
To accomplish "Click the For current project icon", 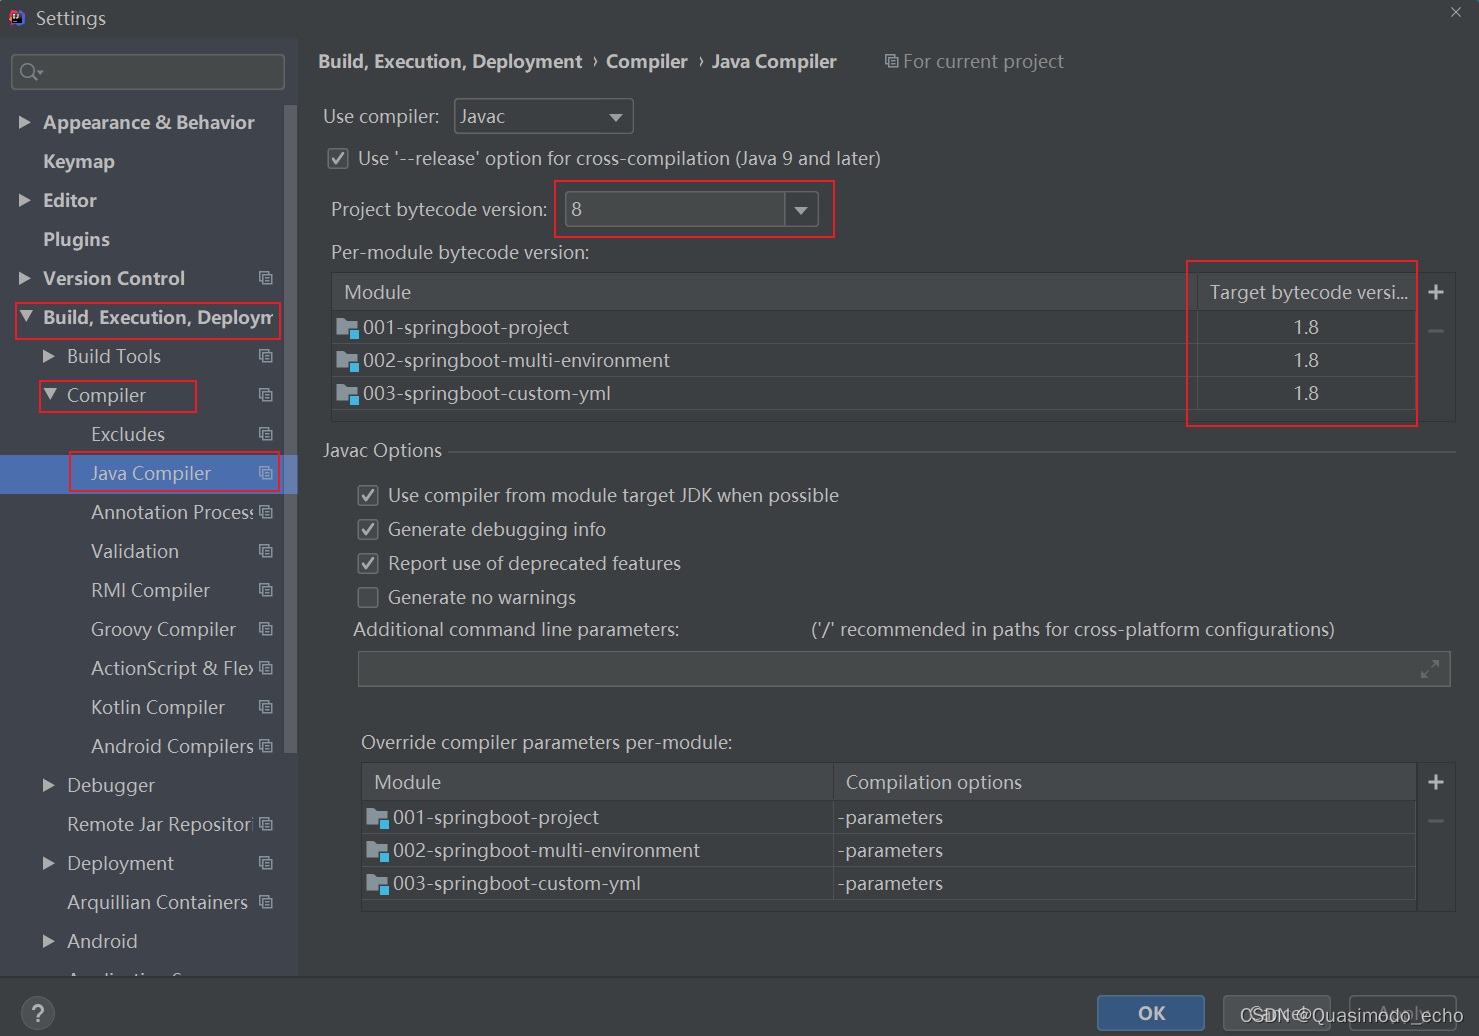I will coord(891,61).
